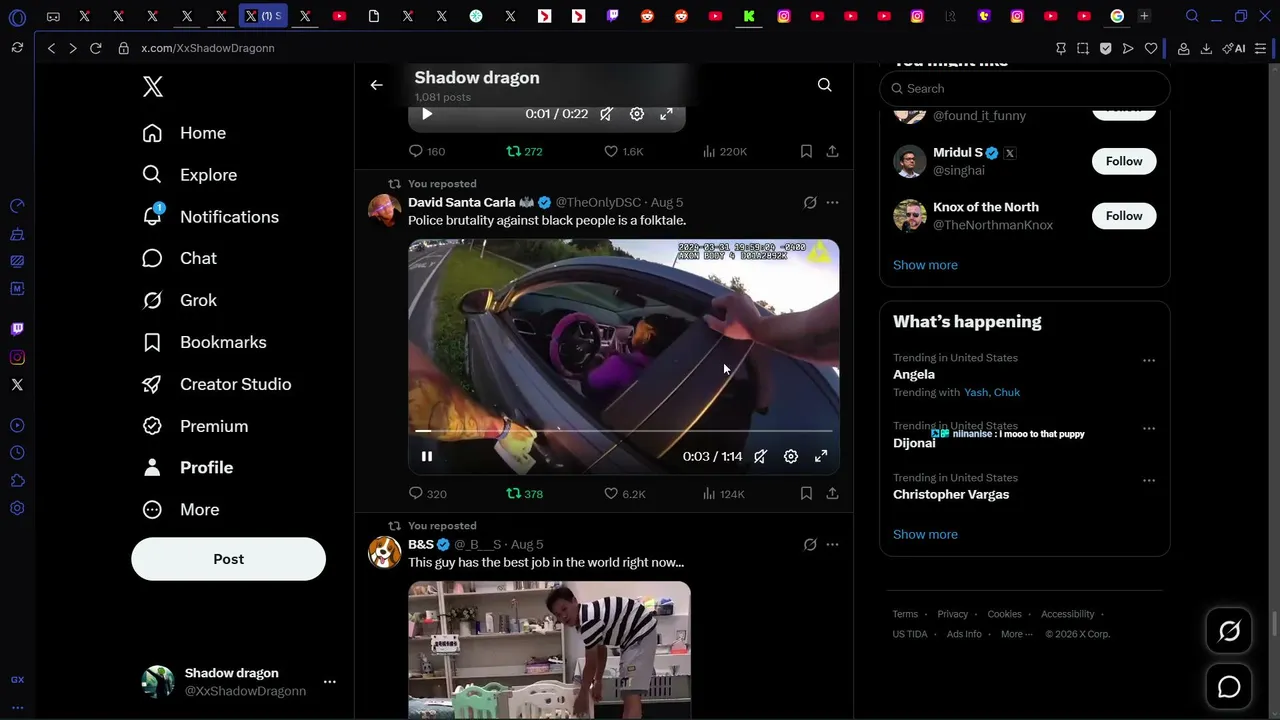Open Twitch in the Opera GX sidebar
Viewport: 1280px width, 720px height.
(17, 329)
